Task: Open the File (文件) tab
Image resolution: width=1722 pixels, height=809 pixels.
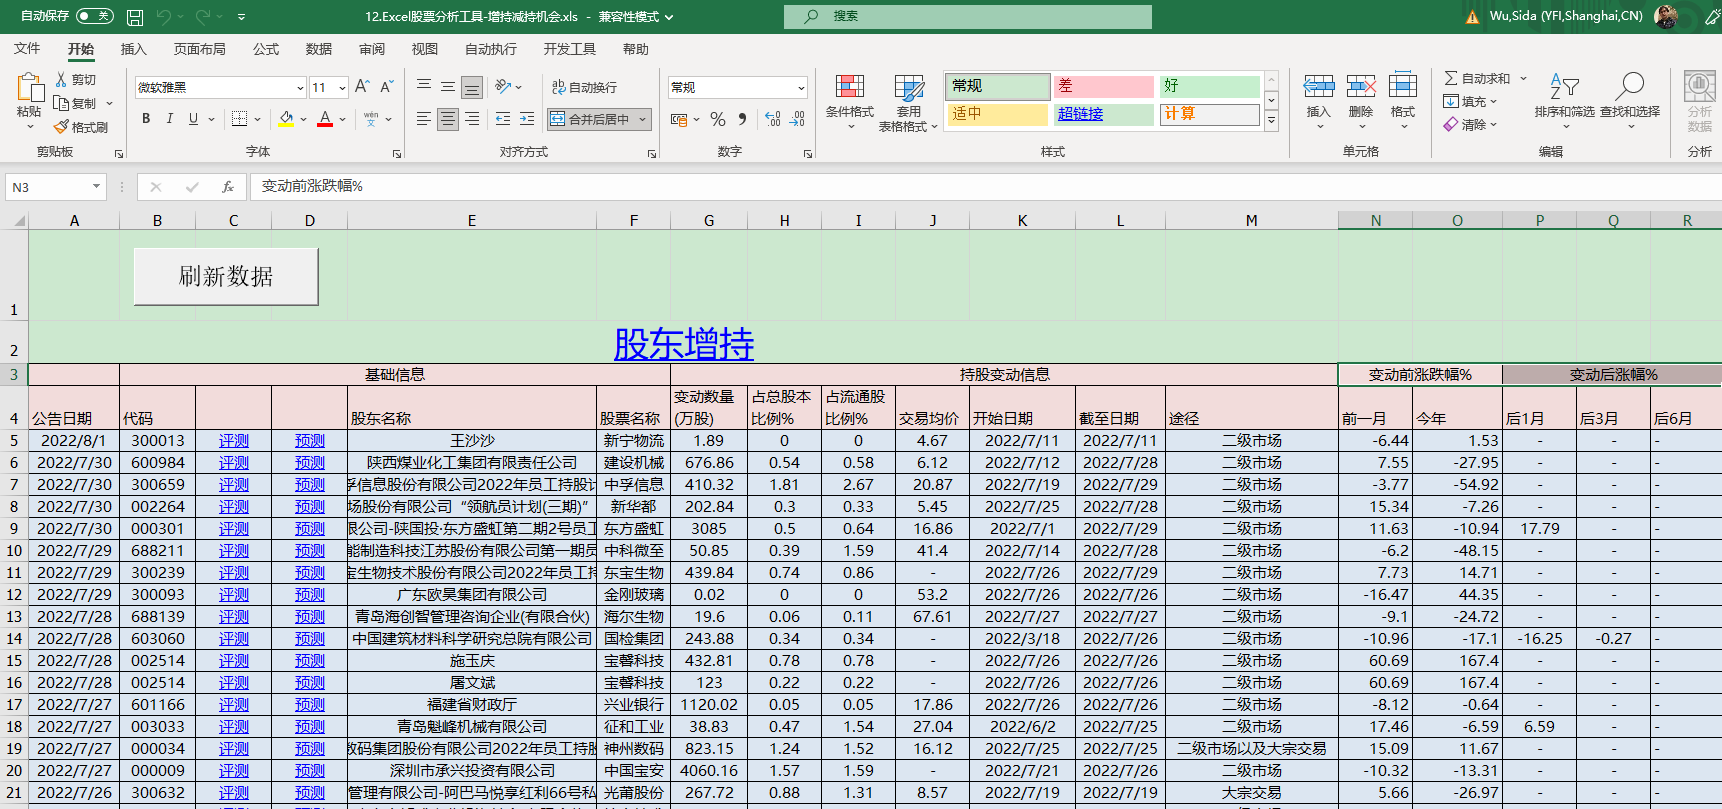Action: (27, 49)
